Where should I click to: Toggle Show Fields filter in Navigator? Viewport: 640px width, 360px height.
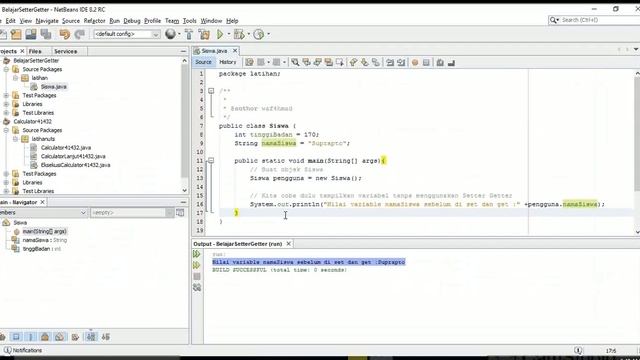tap(16, 337)
